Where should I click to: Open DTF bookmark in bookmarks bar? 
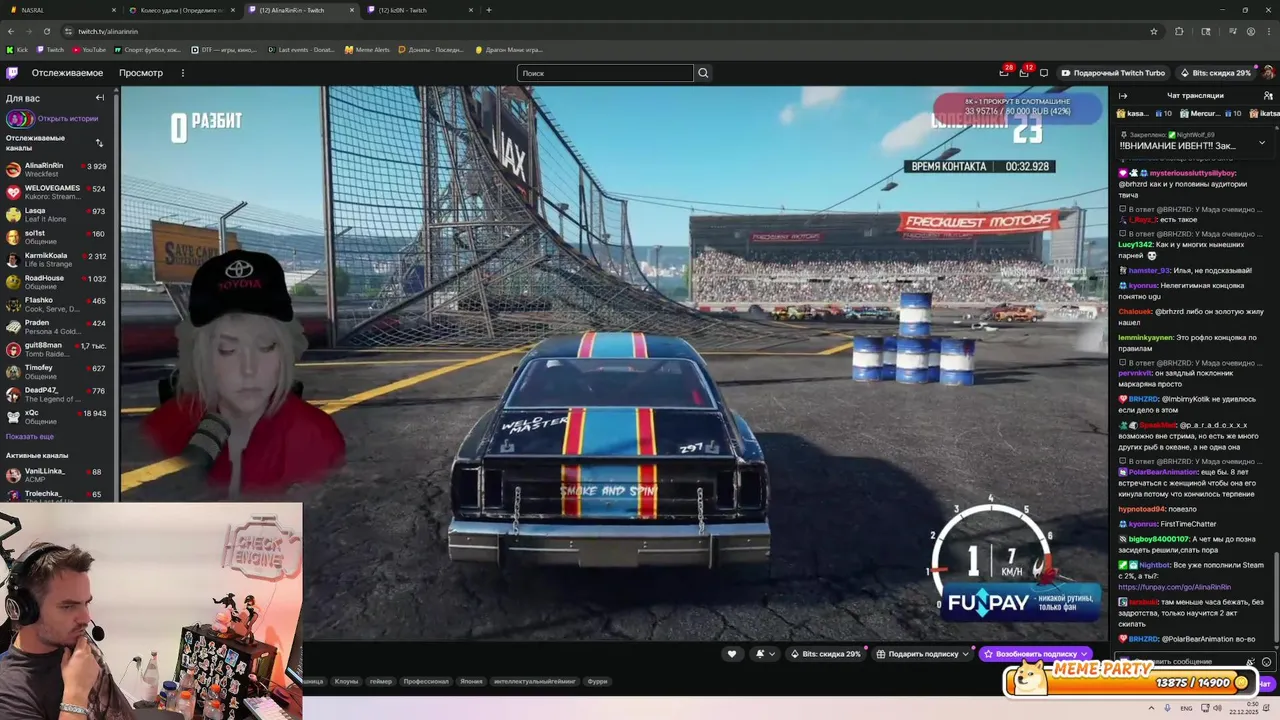223,49
